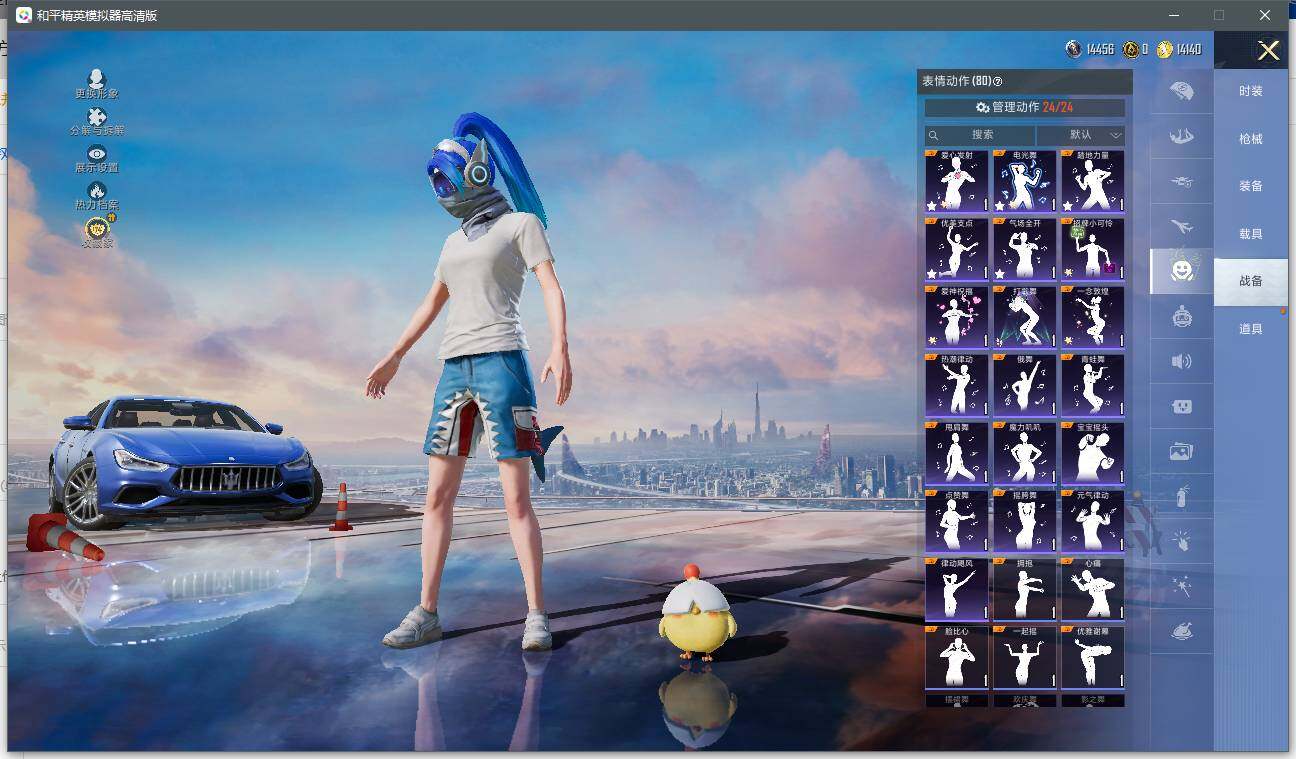This screenshot has width=1296, height=759.
Task: Open the 道具 tab
Action: click(x=1251, y=329)
